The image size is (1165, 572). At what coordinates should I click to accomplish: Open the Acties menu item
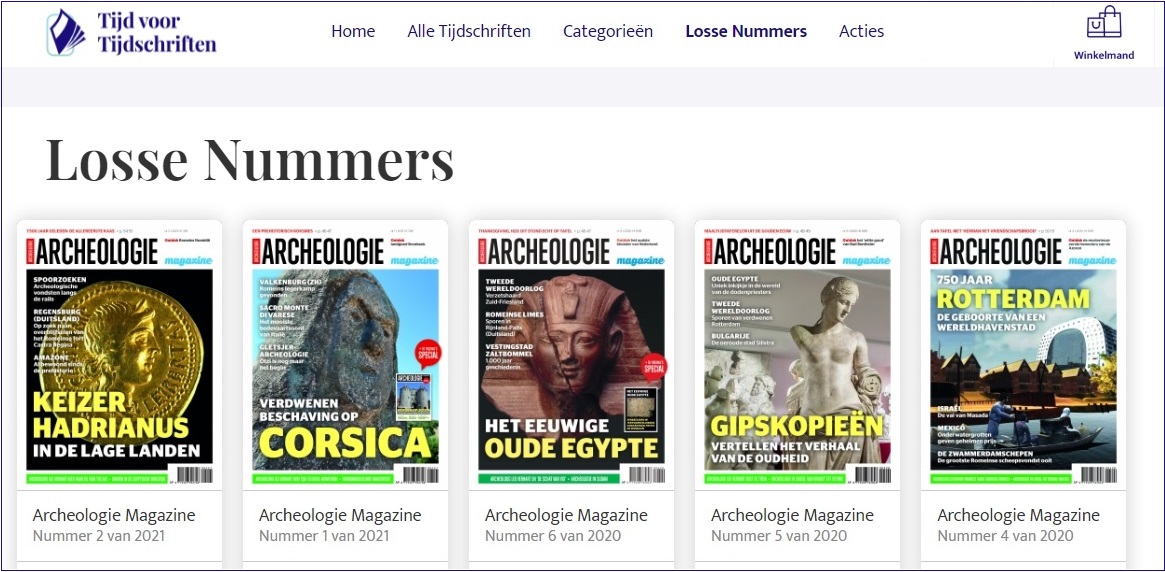861,31
